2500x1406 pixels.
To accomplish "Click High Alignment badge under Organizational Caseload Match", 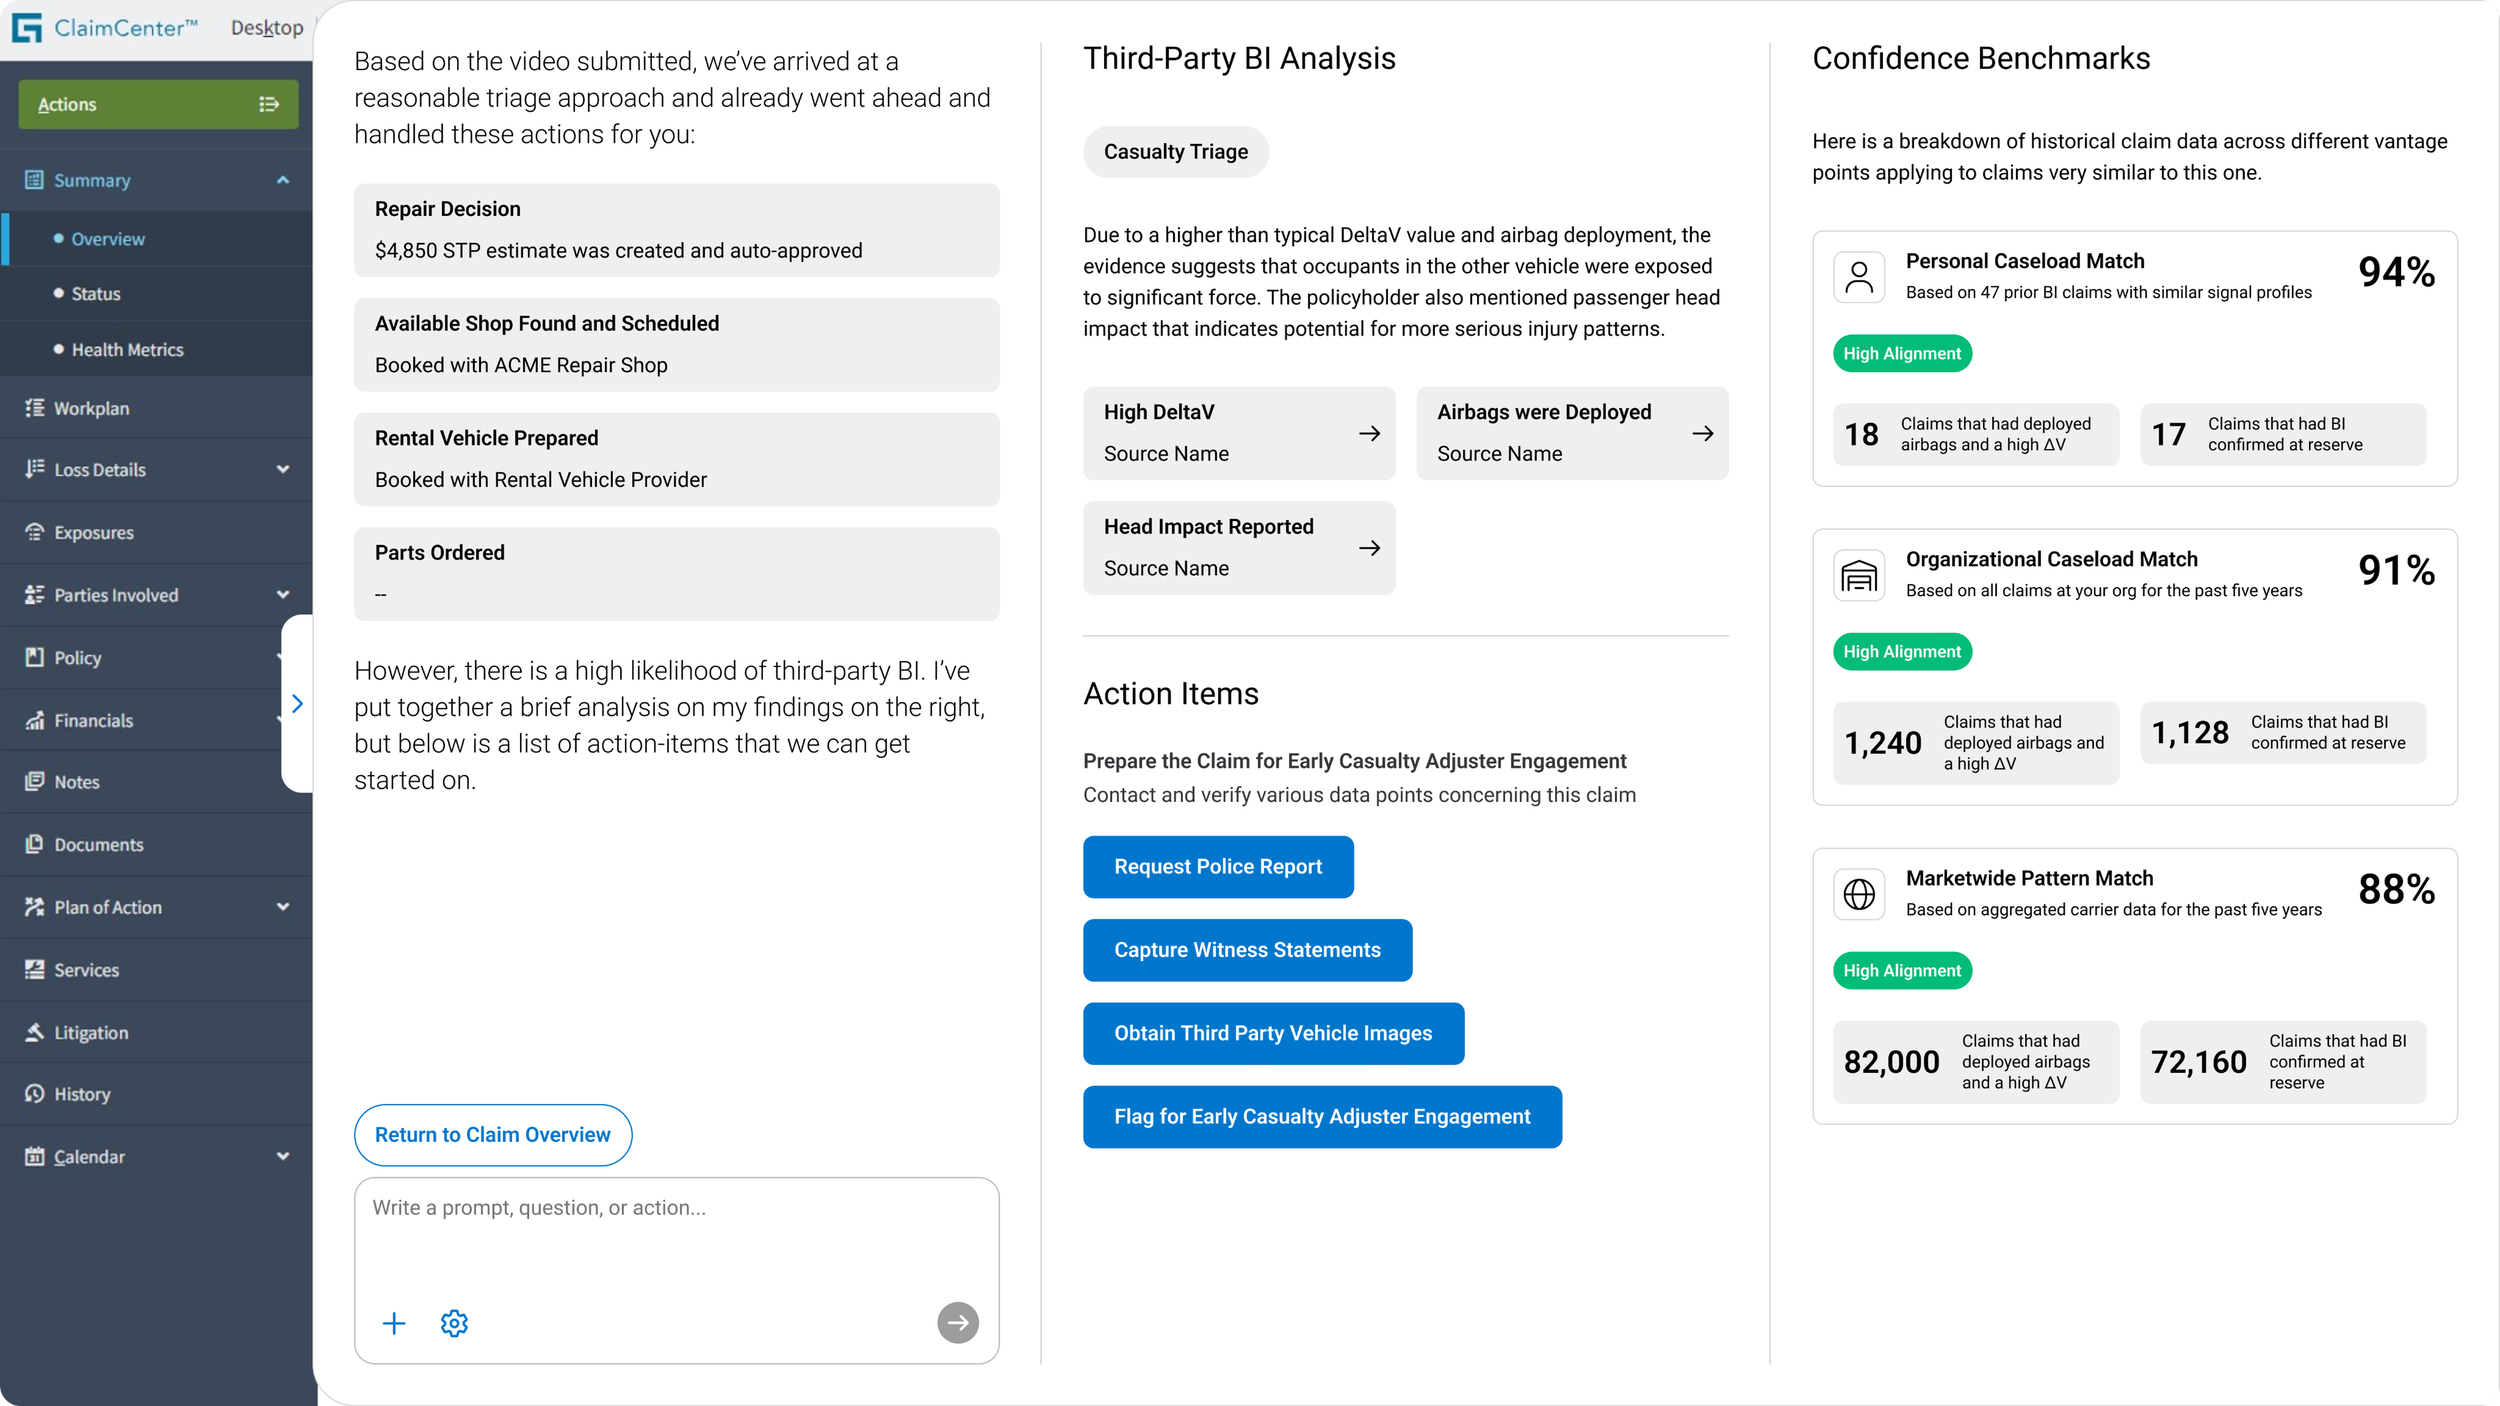I will click(1902, 652).
